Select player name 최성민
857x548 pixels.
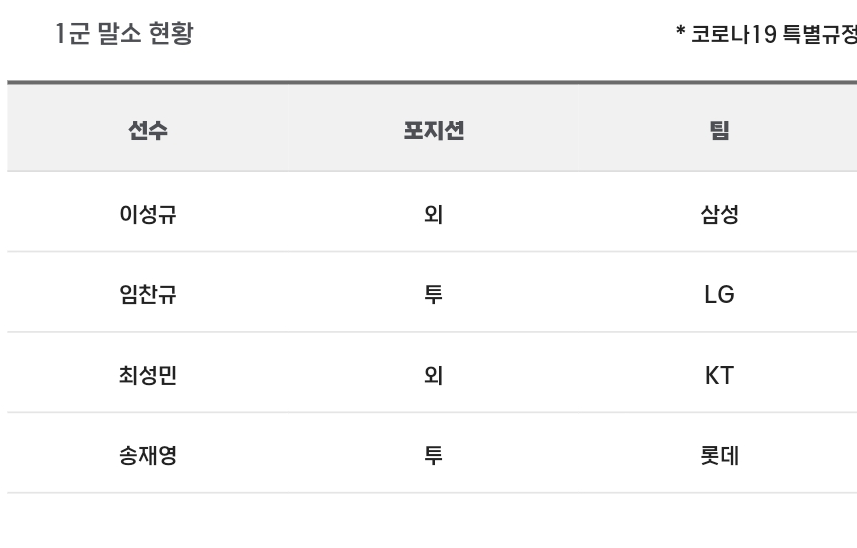[x=148, y=375]
